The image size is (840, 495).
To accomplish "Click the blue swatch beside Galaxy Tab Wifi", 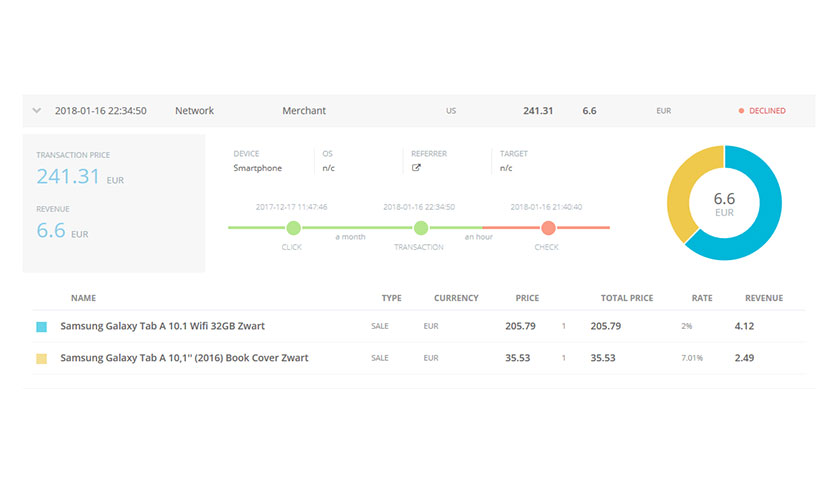I will 41,327.
